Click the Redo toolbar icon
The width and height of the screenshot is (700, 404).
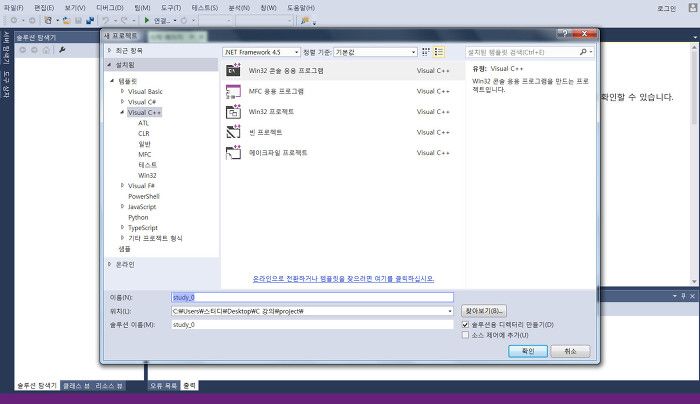[x=124, y=20]
